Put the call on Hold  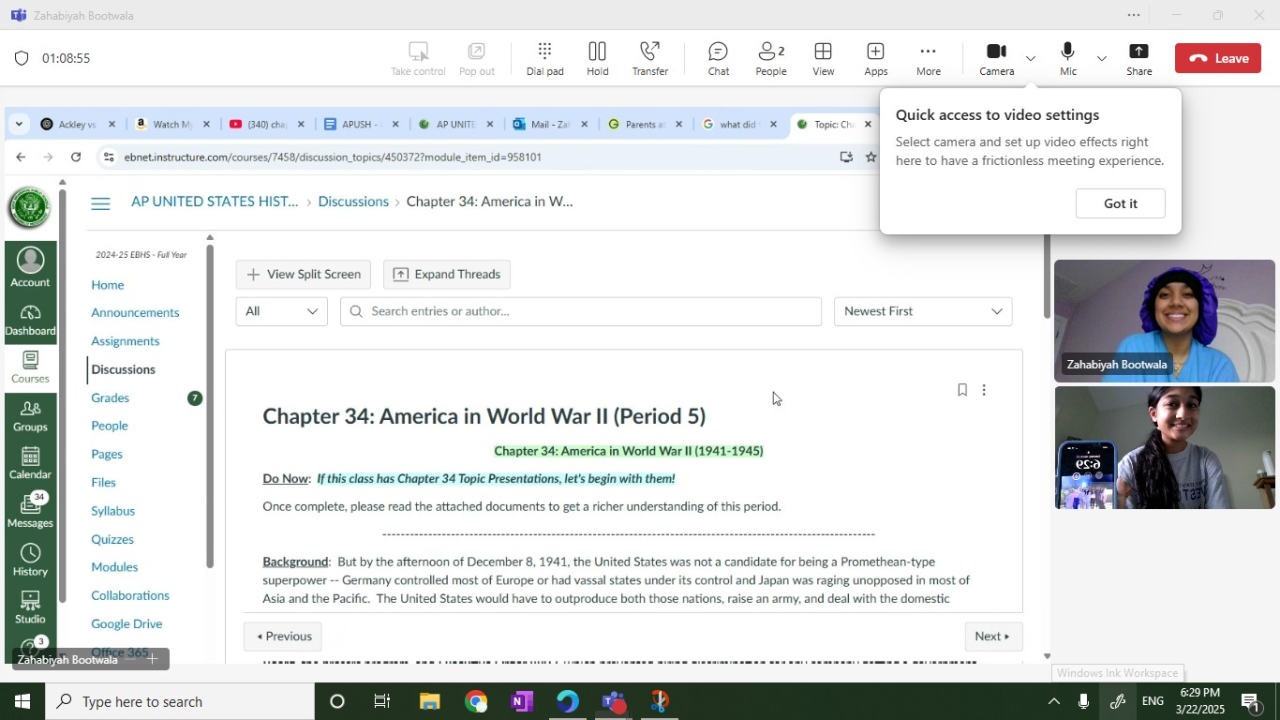[x=597, y=59]
